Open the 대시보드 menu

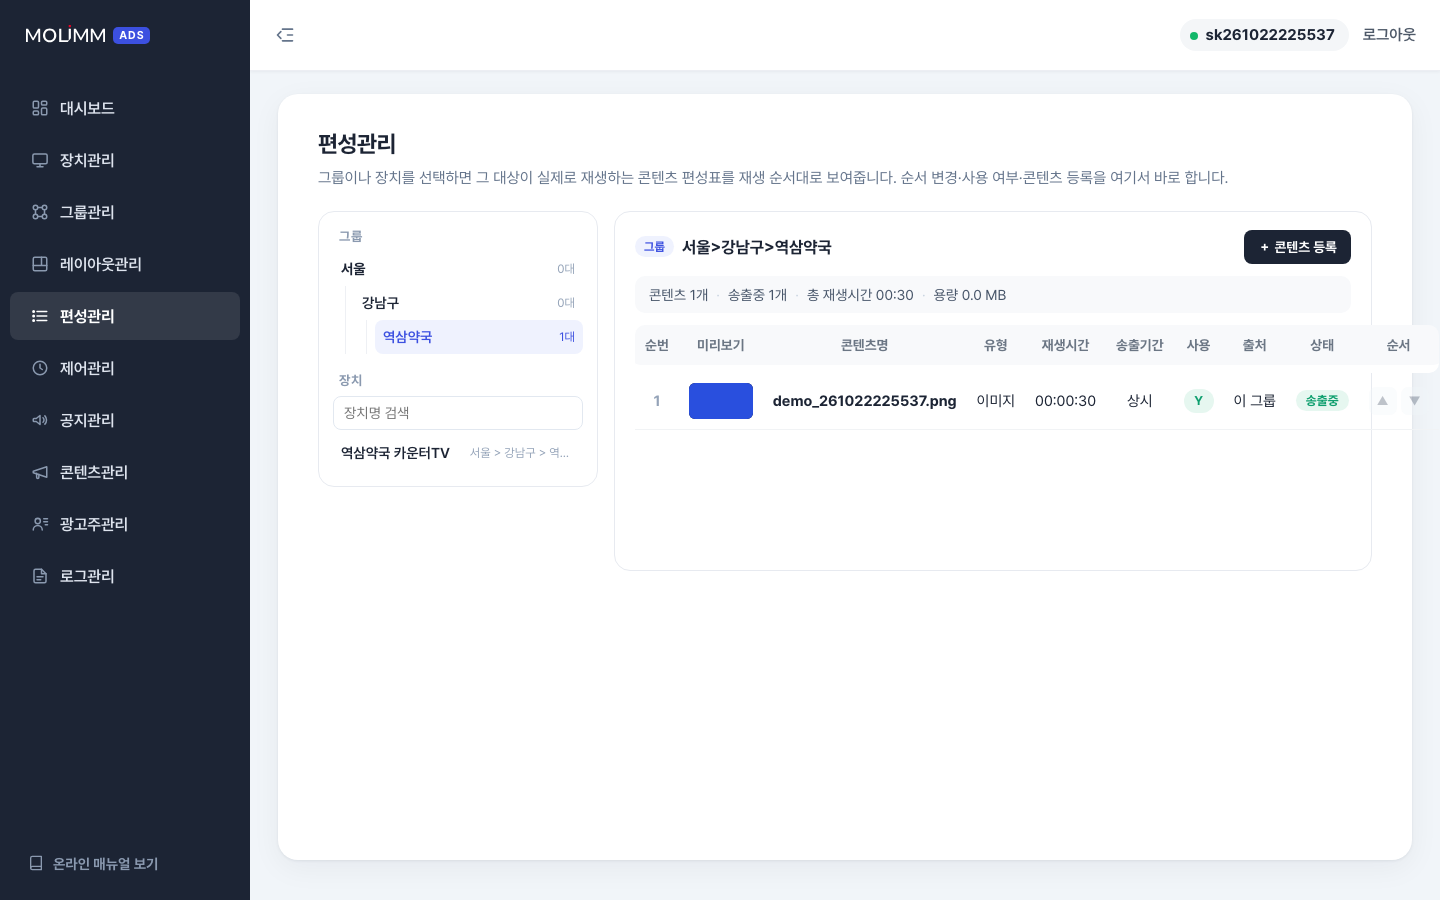coord(125,108)
